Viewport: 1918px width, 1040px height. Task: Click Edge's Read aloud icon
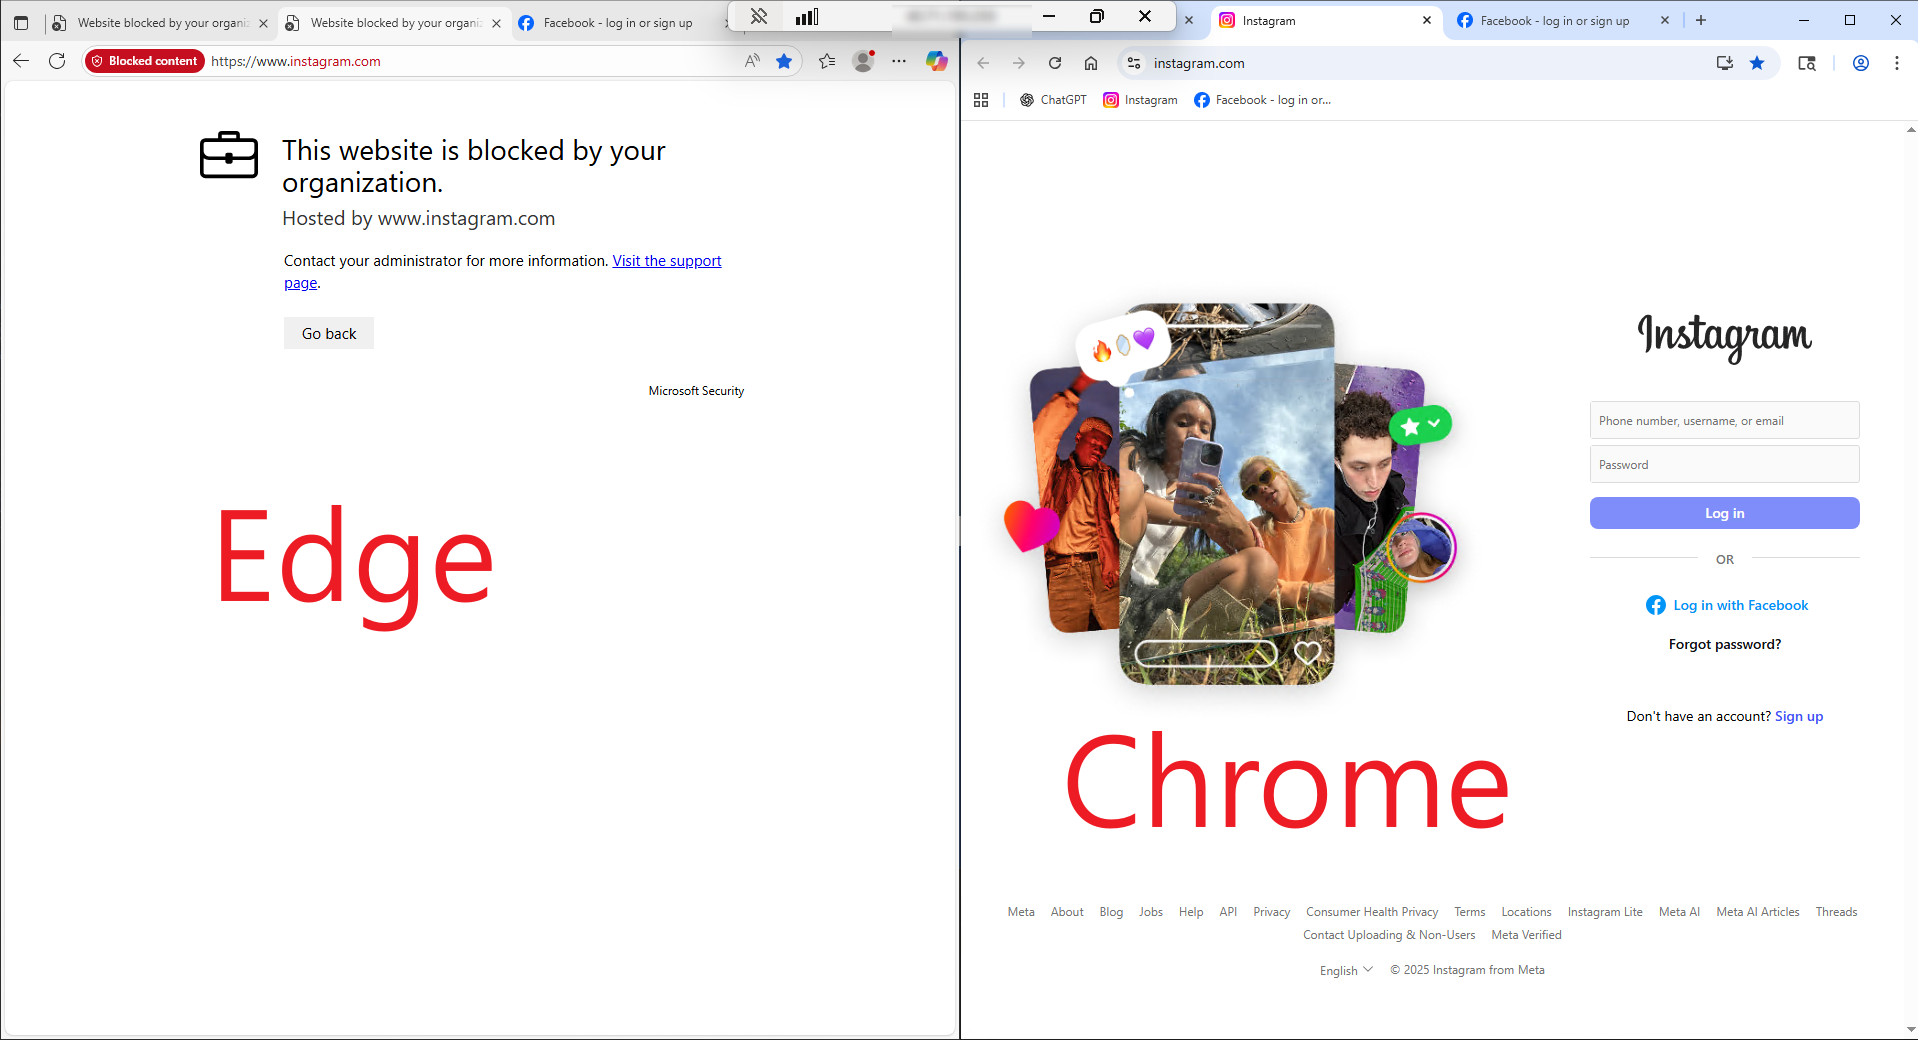click(x=752, y=61)
